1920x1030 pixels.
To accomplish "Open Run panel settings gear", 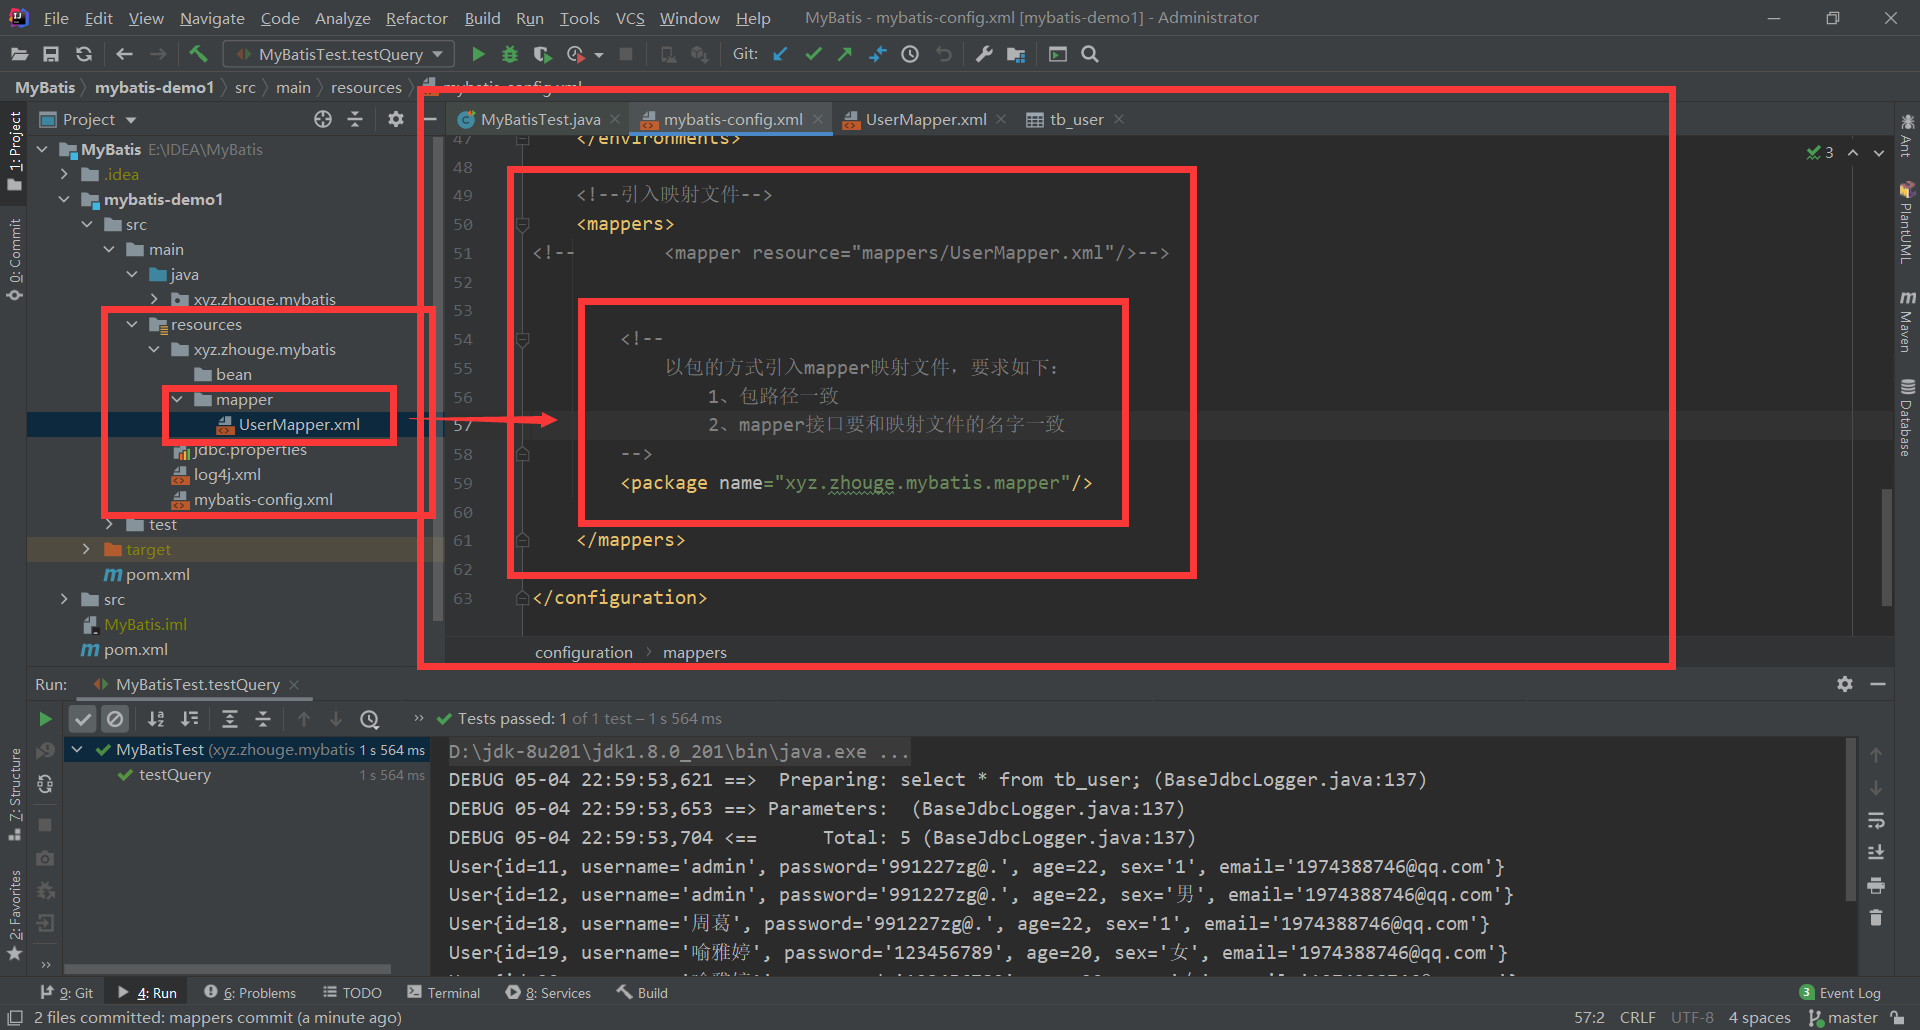I will (1845, 684).
